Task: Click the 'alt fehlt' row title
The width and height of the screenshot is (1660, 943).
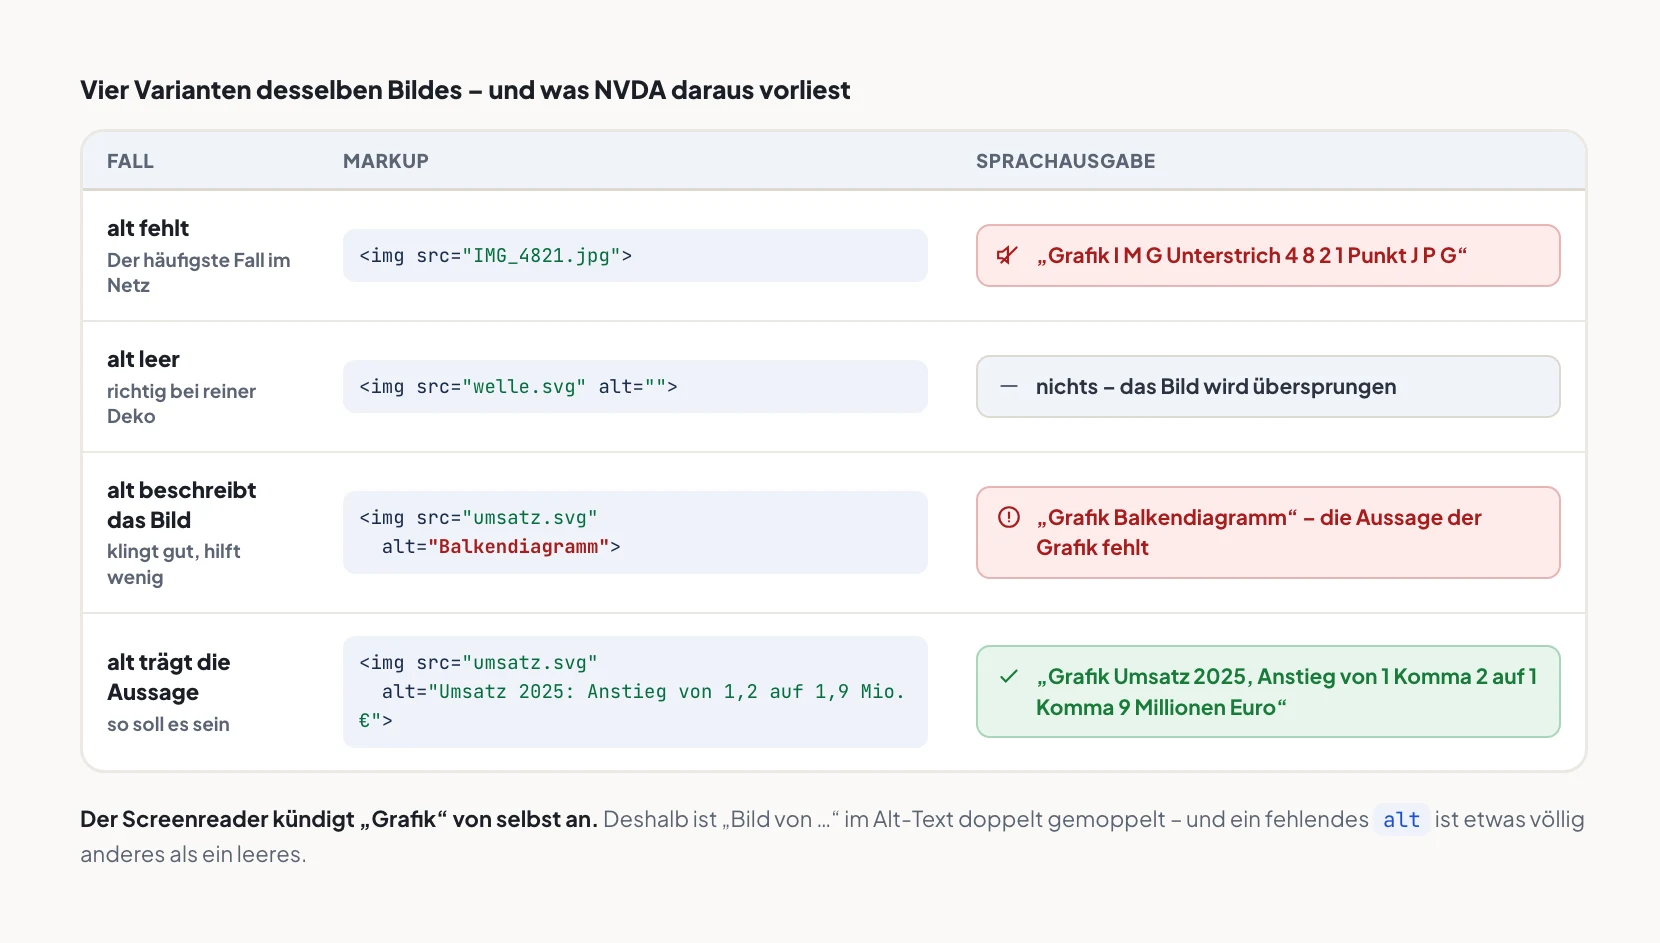Action: (x=148, y=228)
